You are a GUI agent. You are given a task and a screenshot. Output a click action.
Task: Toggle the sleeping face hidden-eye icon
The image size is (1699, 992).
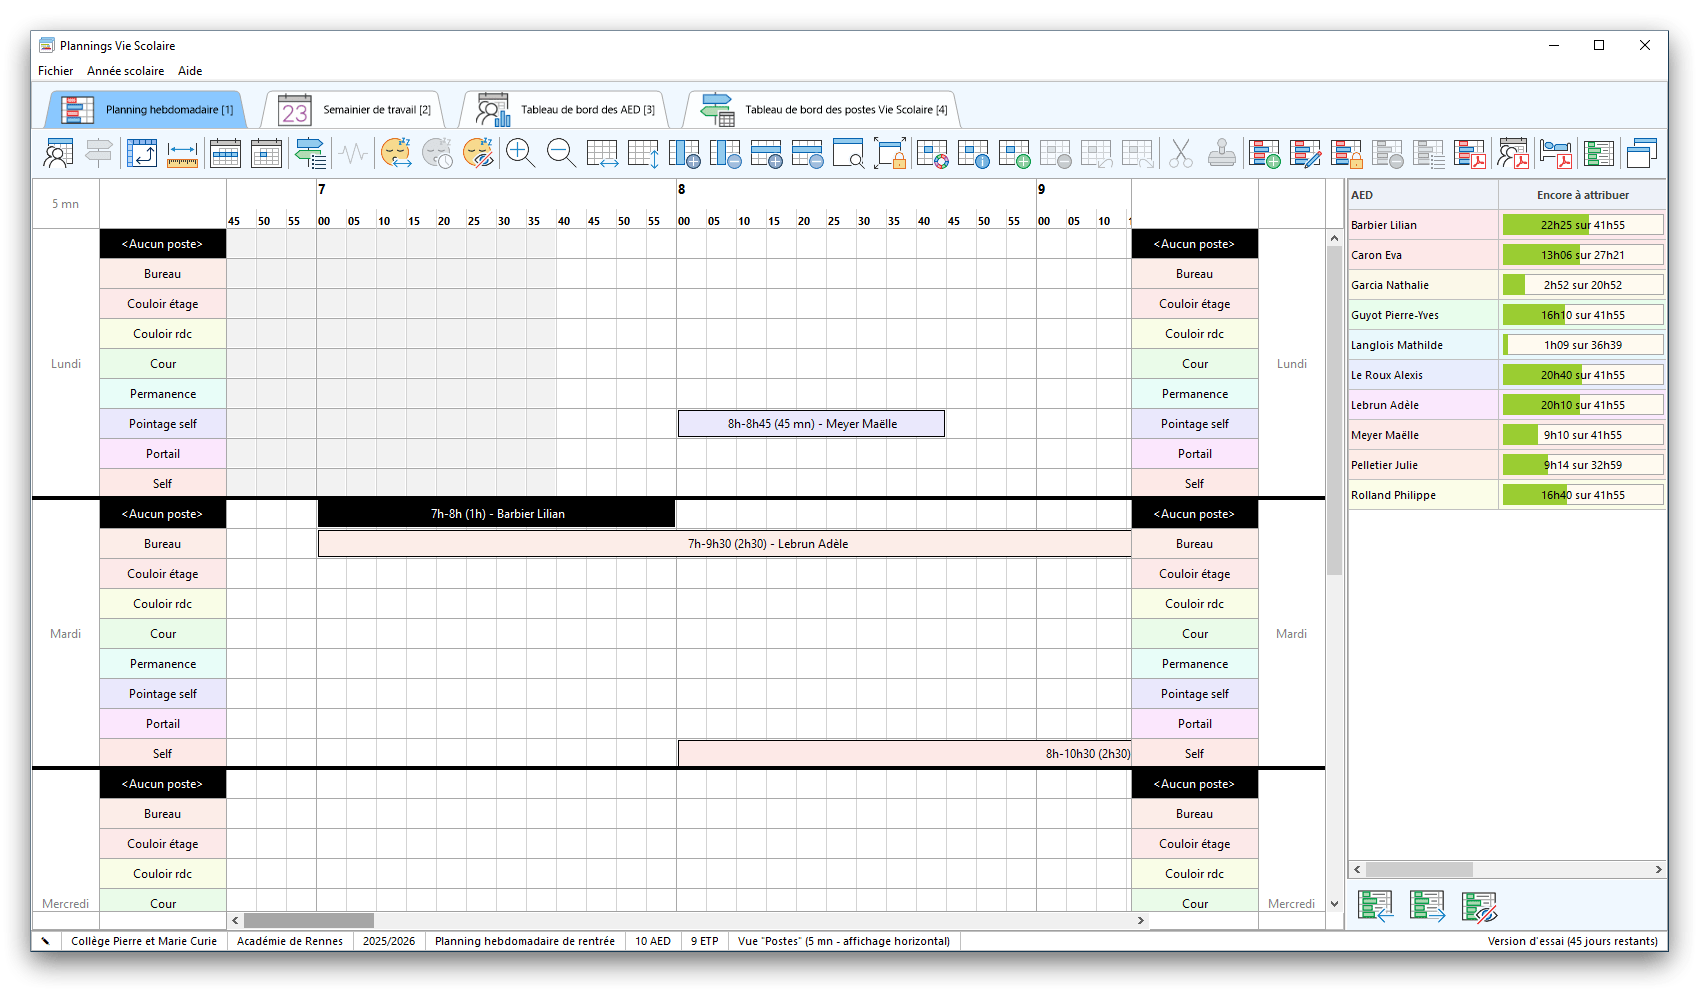point(479,153)
